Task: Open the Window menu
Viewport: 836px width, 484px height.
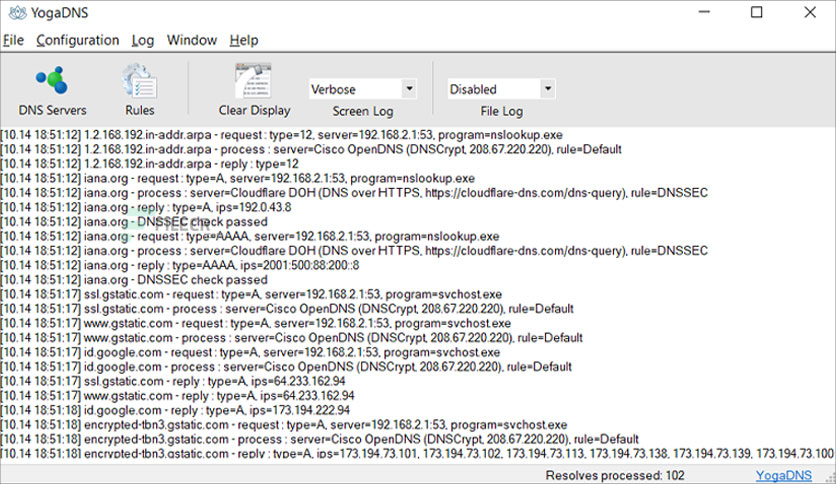Action: (192, 41)
